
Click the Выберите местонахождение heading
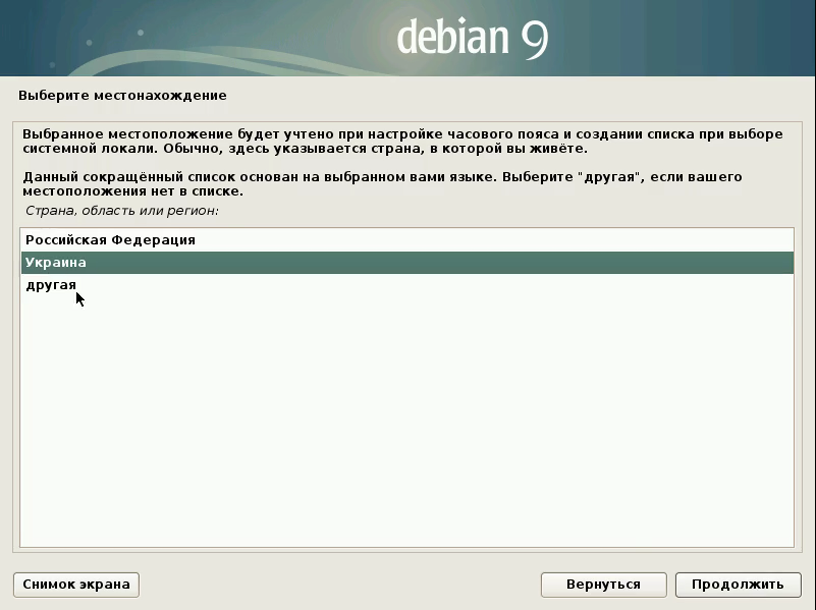click(122, 96)
